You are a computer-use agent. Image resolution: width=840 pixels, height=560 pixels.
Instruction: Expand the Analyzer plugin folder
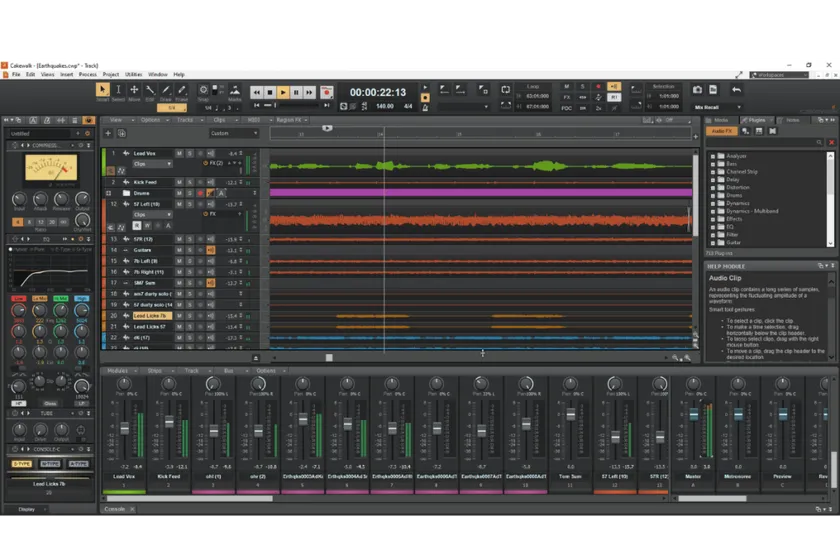pyautogui.click(x=712, y=156)
